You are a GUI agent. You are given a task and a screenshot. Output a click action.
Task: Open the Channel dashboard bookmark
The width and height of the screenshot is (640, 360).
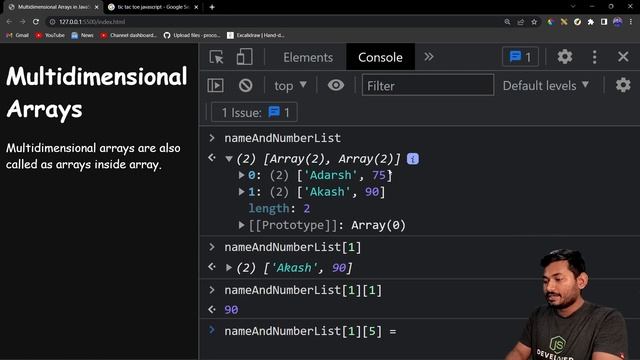[128, 36]
